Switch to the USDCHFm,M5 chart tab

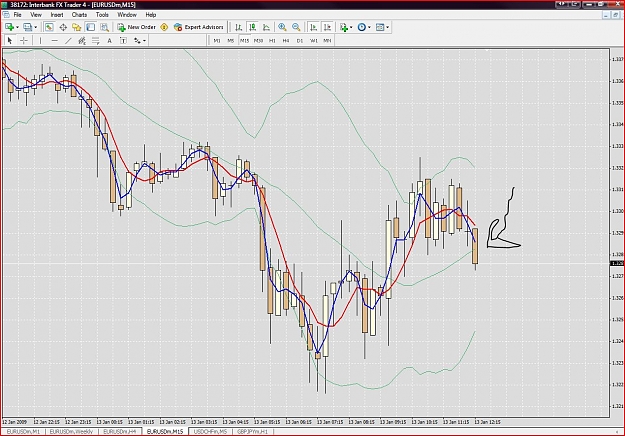tap(210, 432)
